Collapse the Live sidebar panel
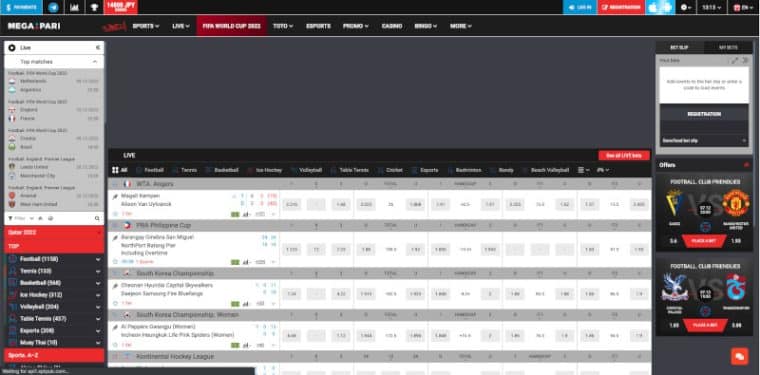The width and height of the screenshot is (760, 375). click(98, 47)
